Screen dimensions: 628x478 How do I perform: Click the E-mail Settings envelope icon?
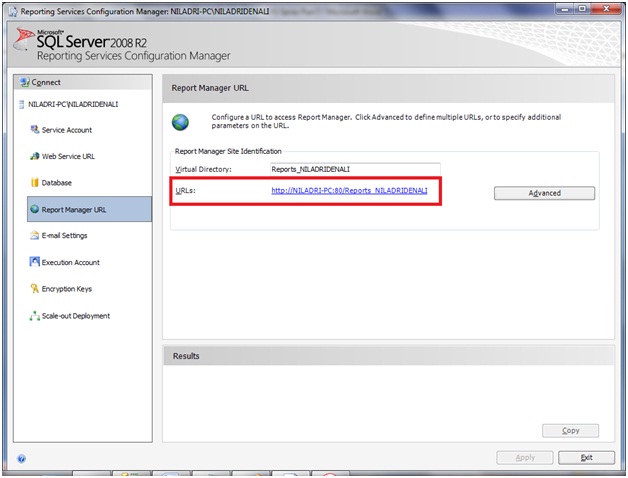(x=35, y=235)
